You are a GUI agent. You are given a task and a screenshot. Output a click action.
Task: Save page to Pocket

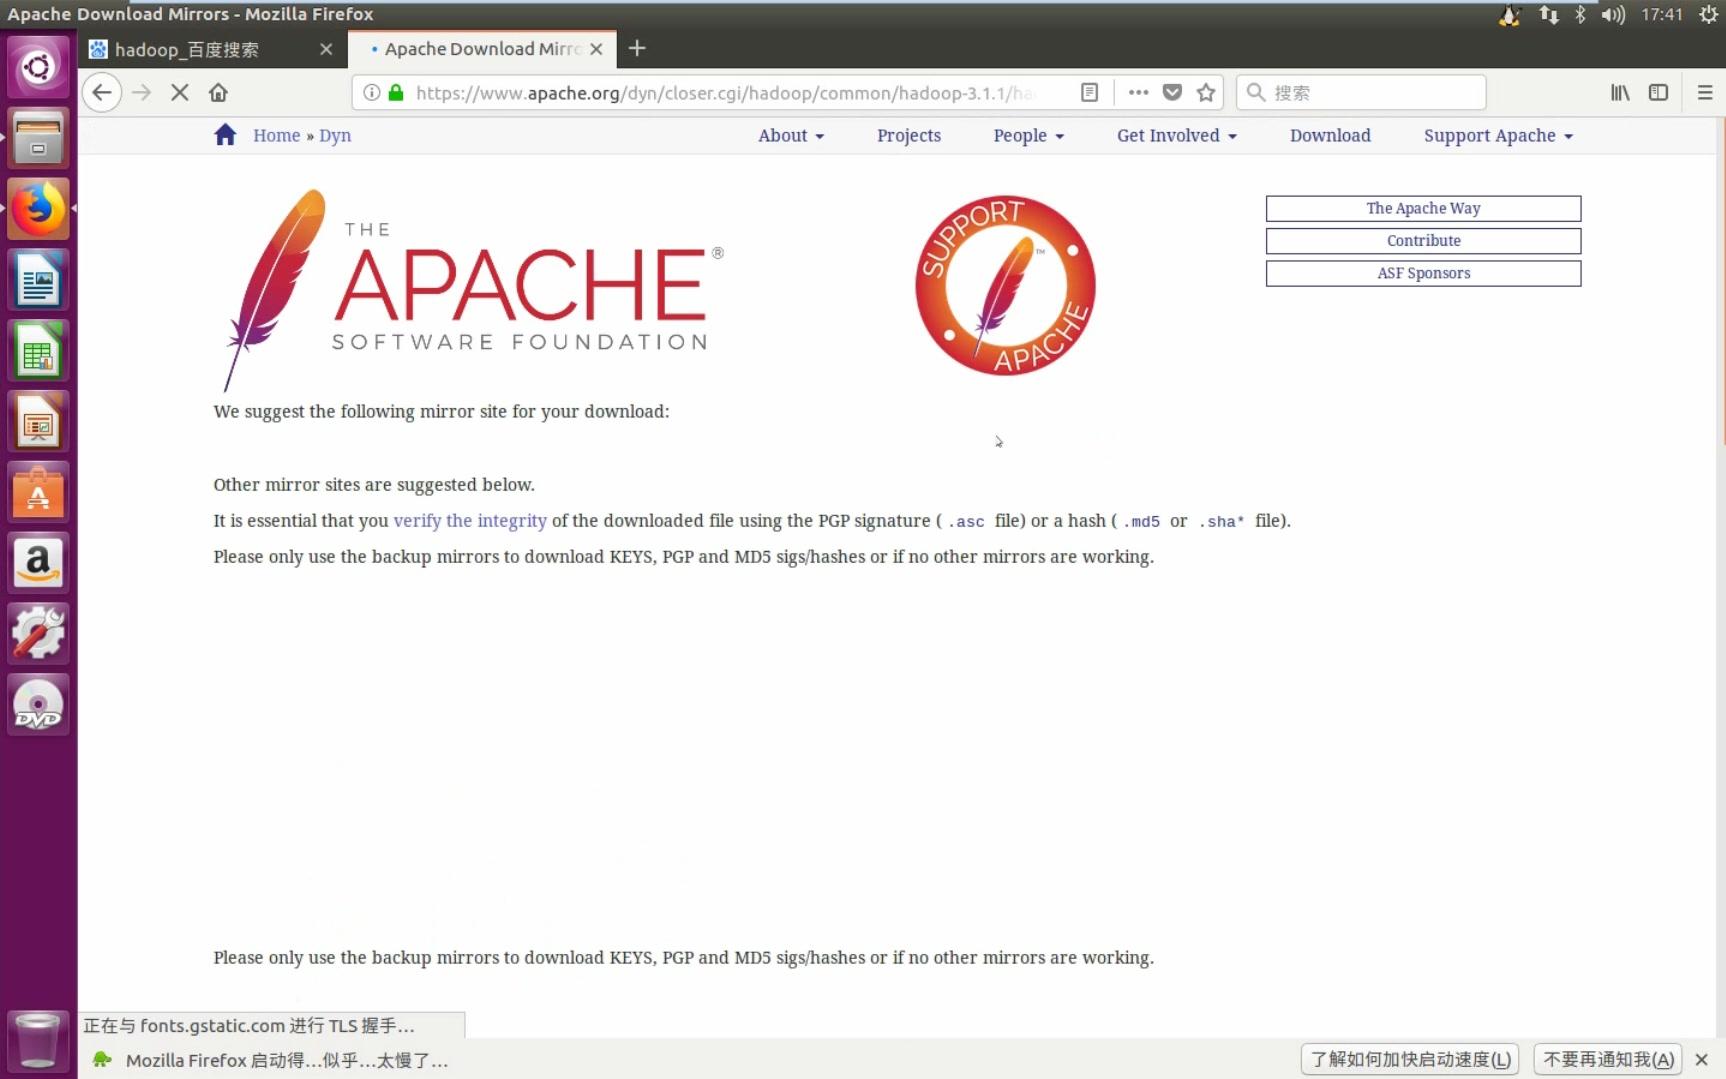[x=1171, y=92]
